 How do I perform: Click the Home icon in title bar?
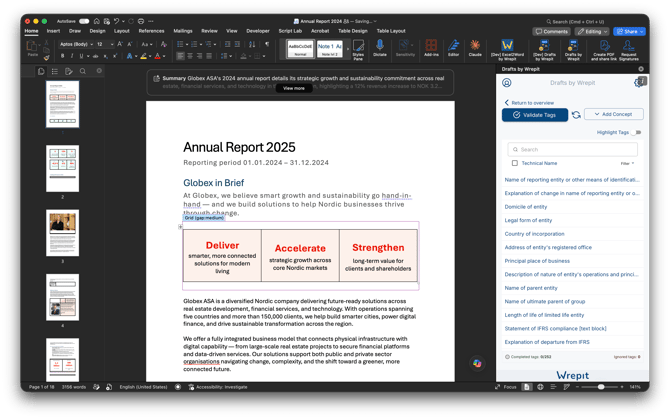point(97,21)
